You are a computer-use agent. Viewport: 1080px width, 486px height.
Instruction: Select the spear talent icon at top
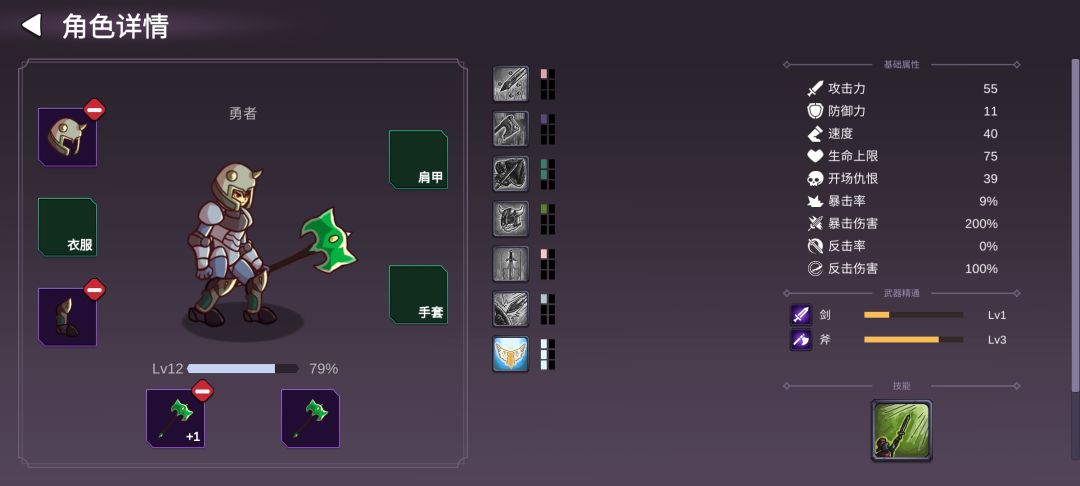(x=510, y=84)
